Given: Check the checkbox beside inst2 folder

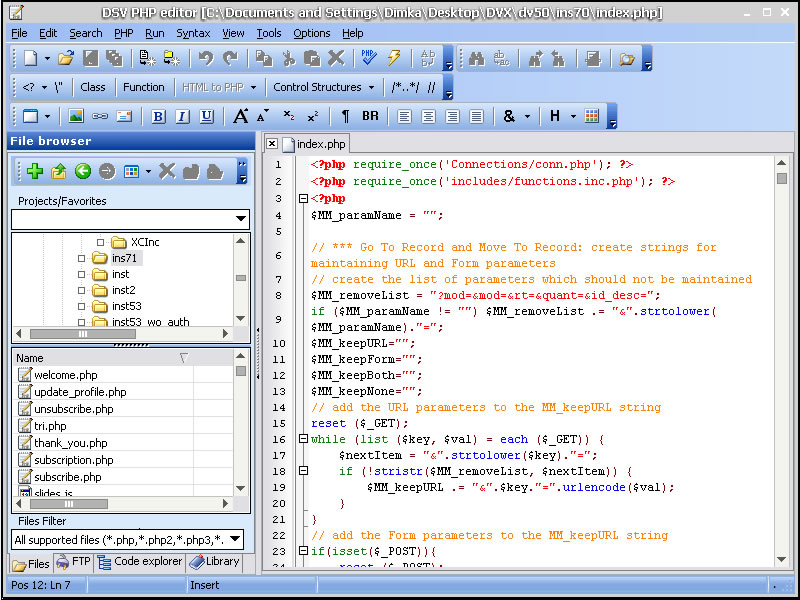Looking at the screenshot, I should (x=81, y=290).
